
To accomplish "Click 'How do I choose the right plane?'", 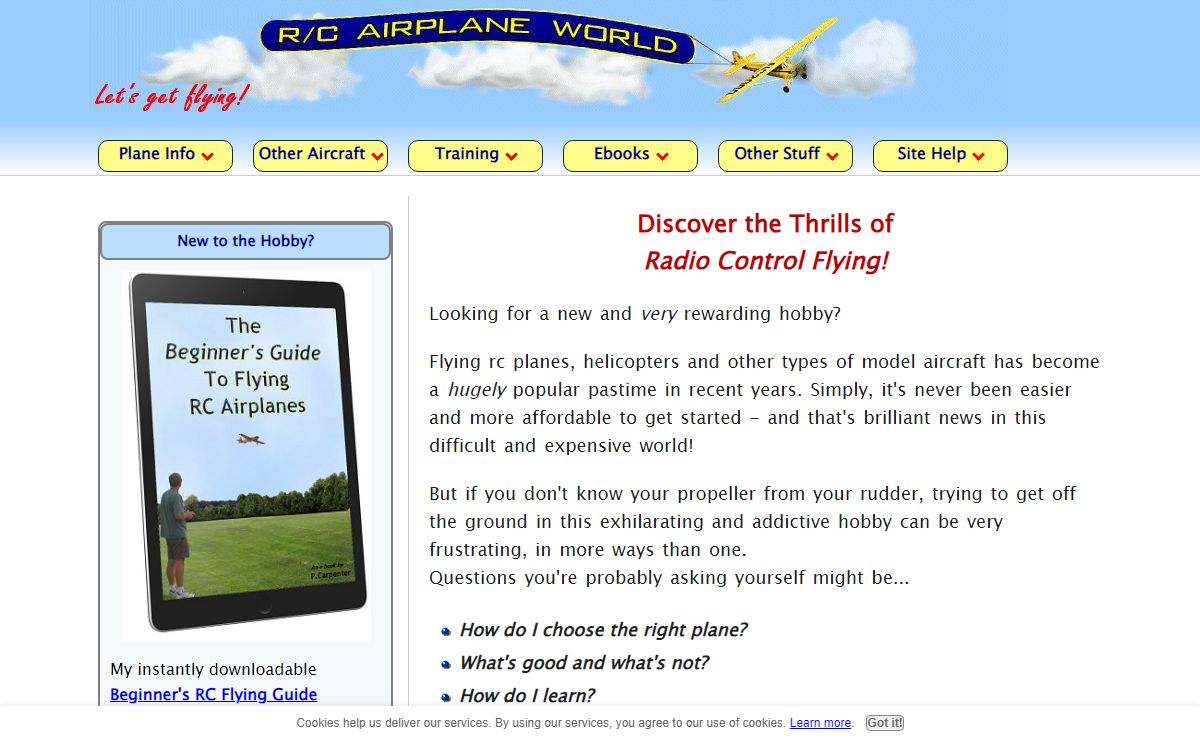I will (603, 630).
